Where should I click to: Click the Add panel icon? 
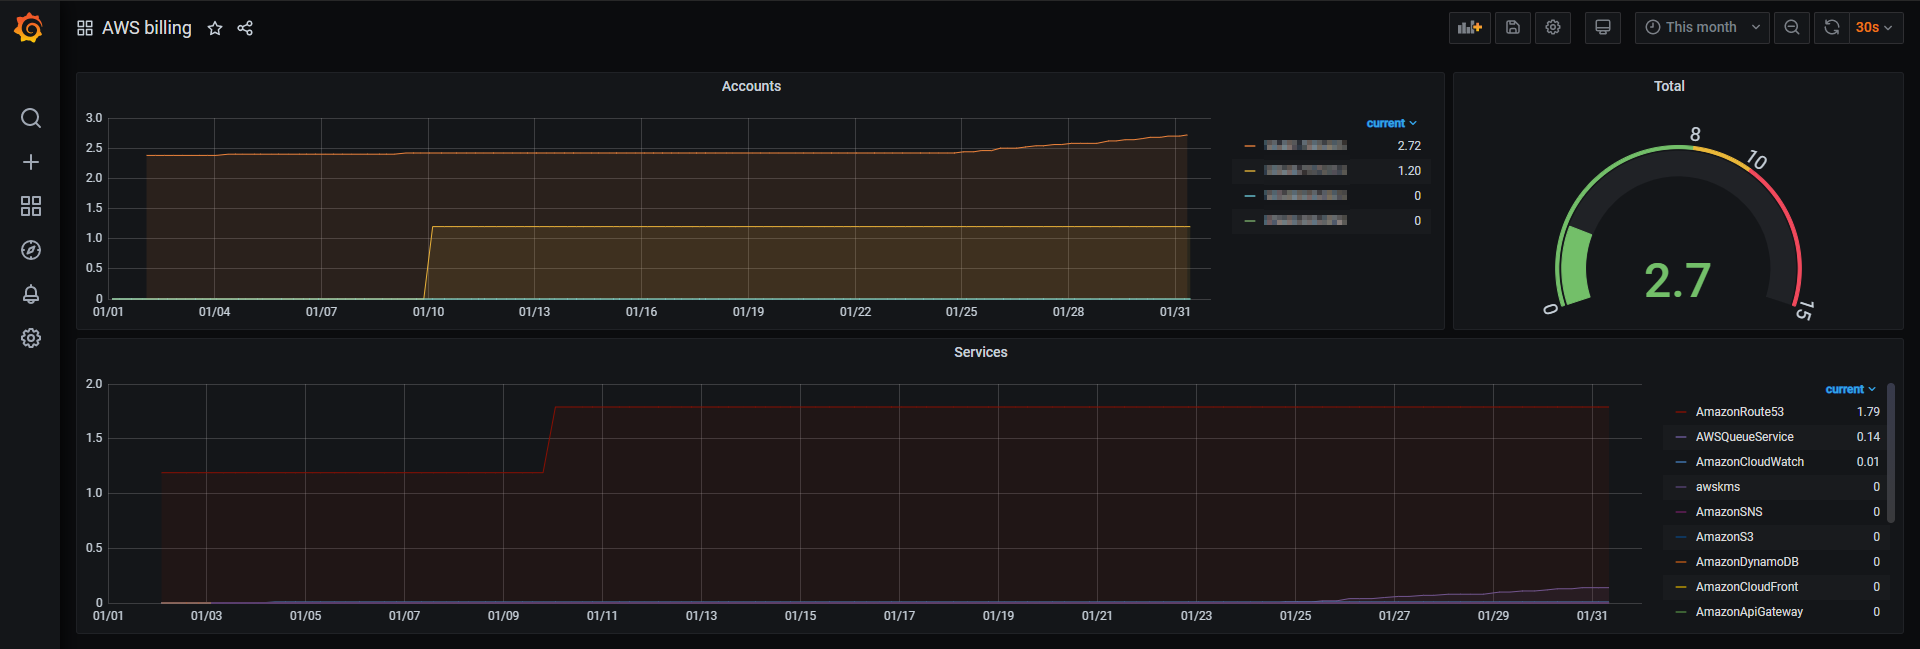click(1470, 28)
